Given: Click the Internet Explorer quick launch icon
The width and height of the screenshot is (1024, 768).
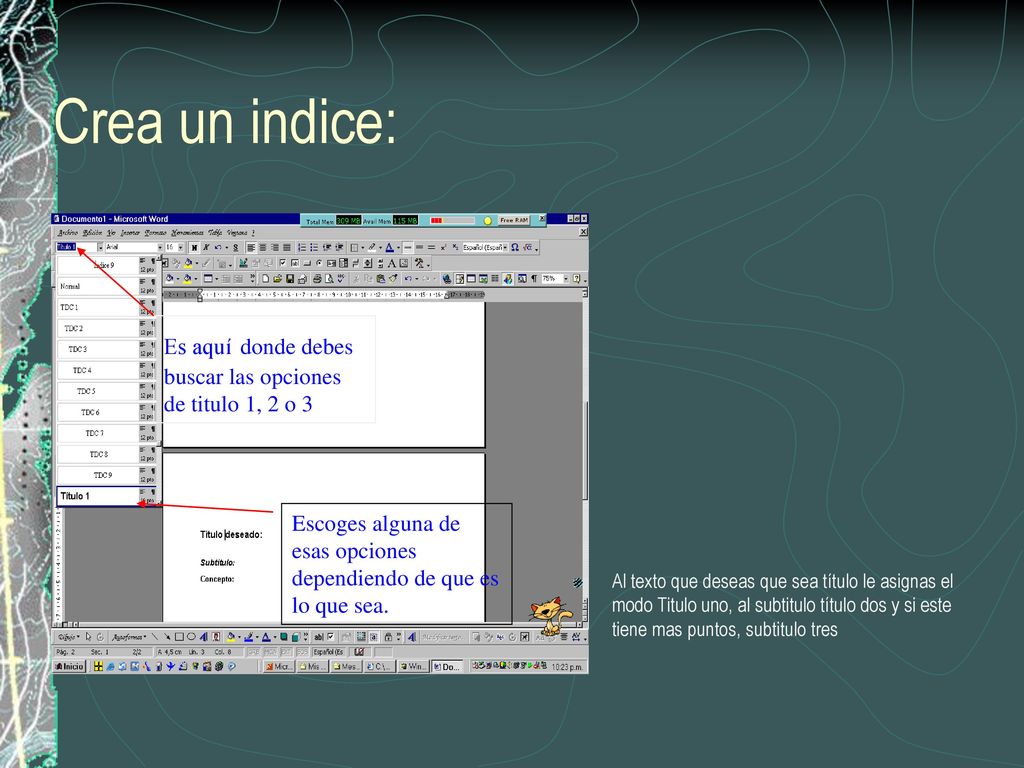Looking at the screenshot, I should tap(110, 666).
